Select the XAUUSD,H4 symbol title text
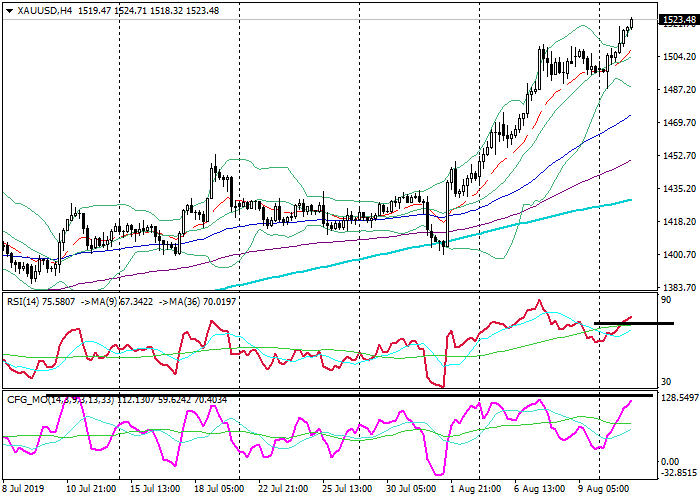 click(x=44, y=10)
